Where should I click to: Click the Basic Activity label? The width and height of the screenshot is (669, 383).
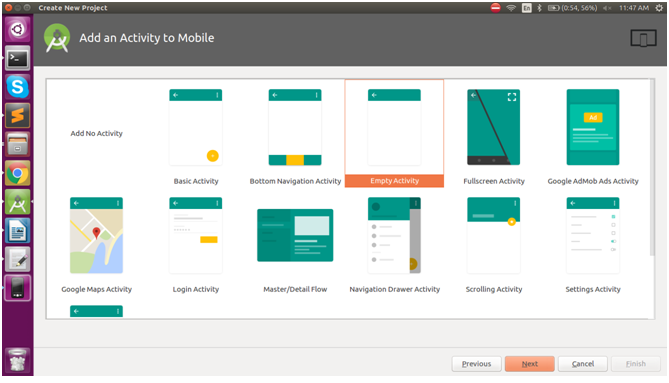point(196,181)
